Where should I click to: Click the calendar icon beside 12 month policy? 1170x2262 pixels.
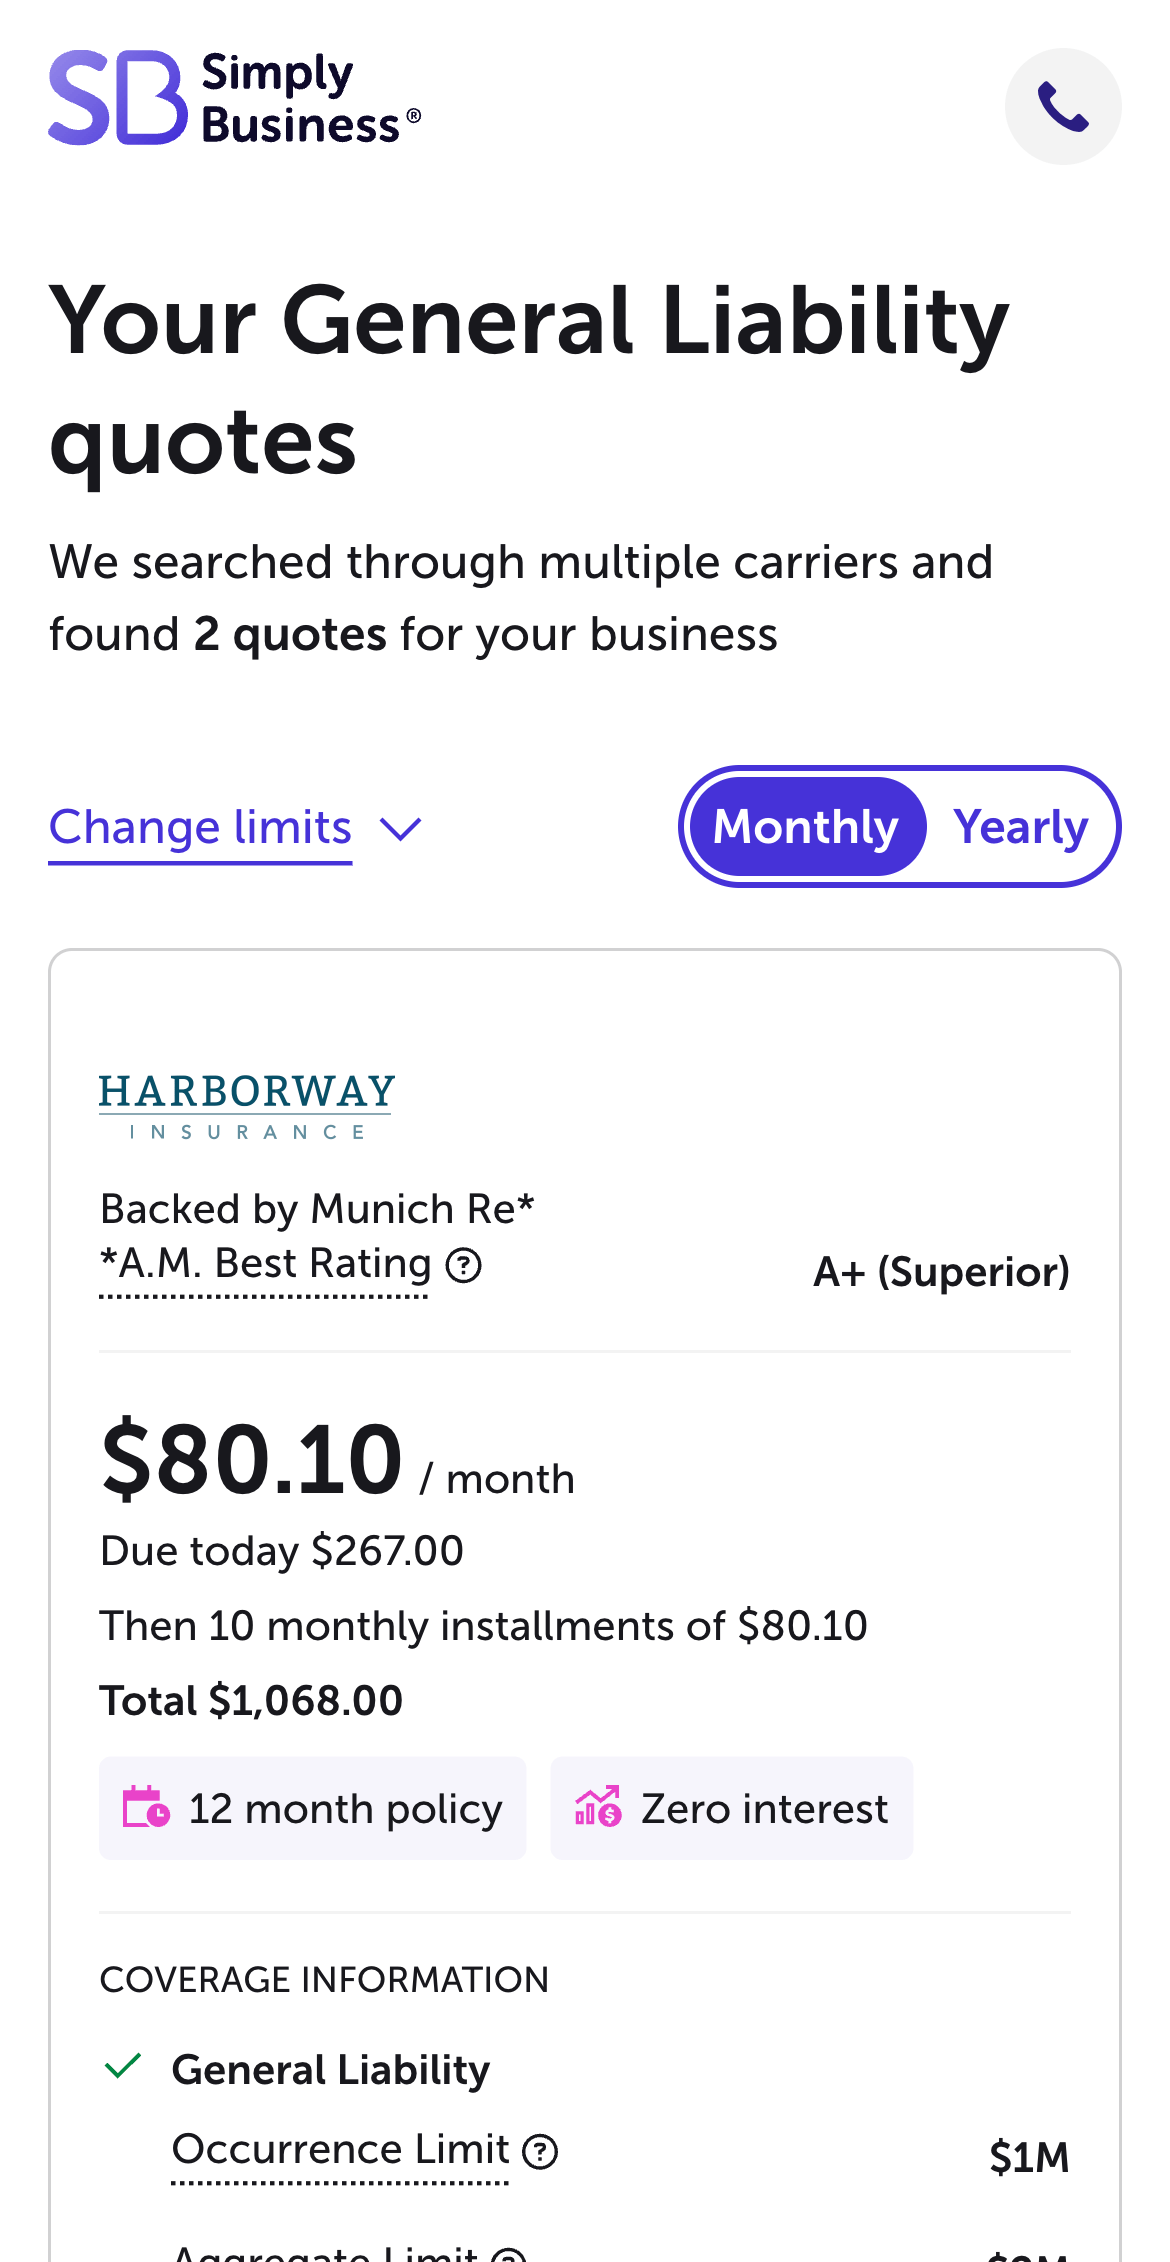[146, 1807]
